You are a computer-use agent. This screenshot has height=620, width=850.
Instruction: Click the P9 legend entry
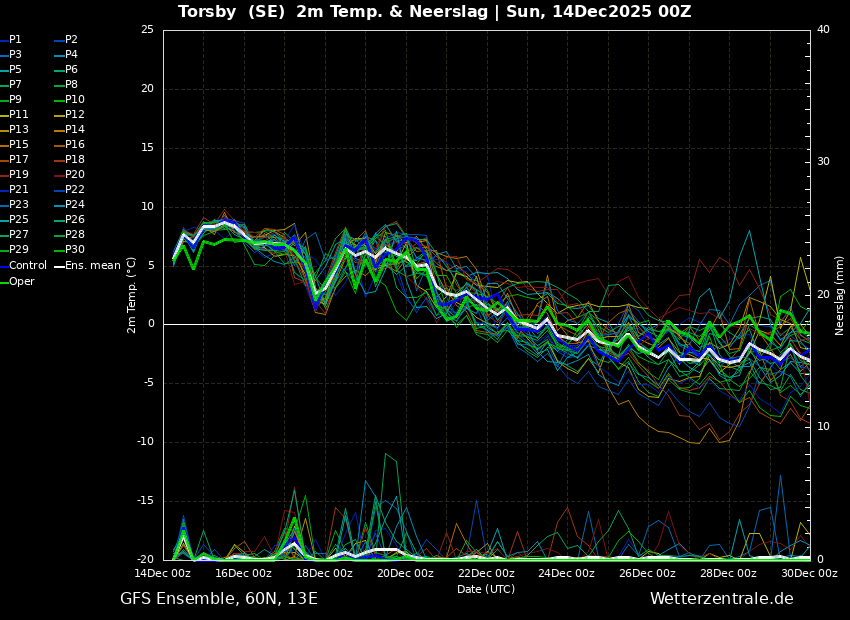(x=11, y=100)
